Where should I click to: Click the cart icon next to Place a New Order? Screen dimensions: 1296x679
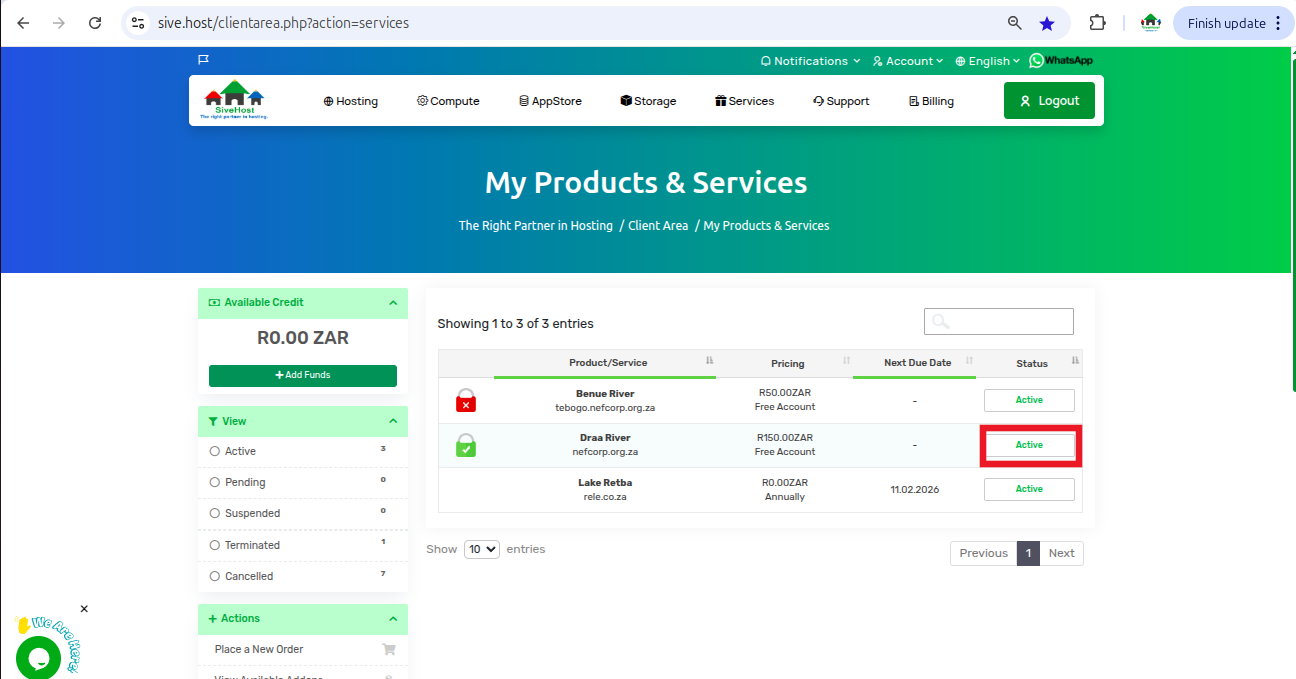click(389, 649)
